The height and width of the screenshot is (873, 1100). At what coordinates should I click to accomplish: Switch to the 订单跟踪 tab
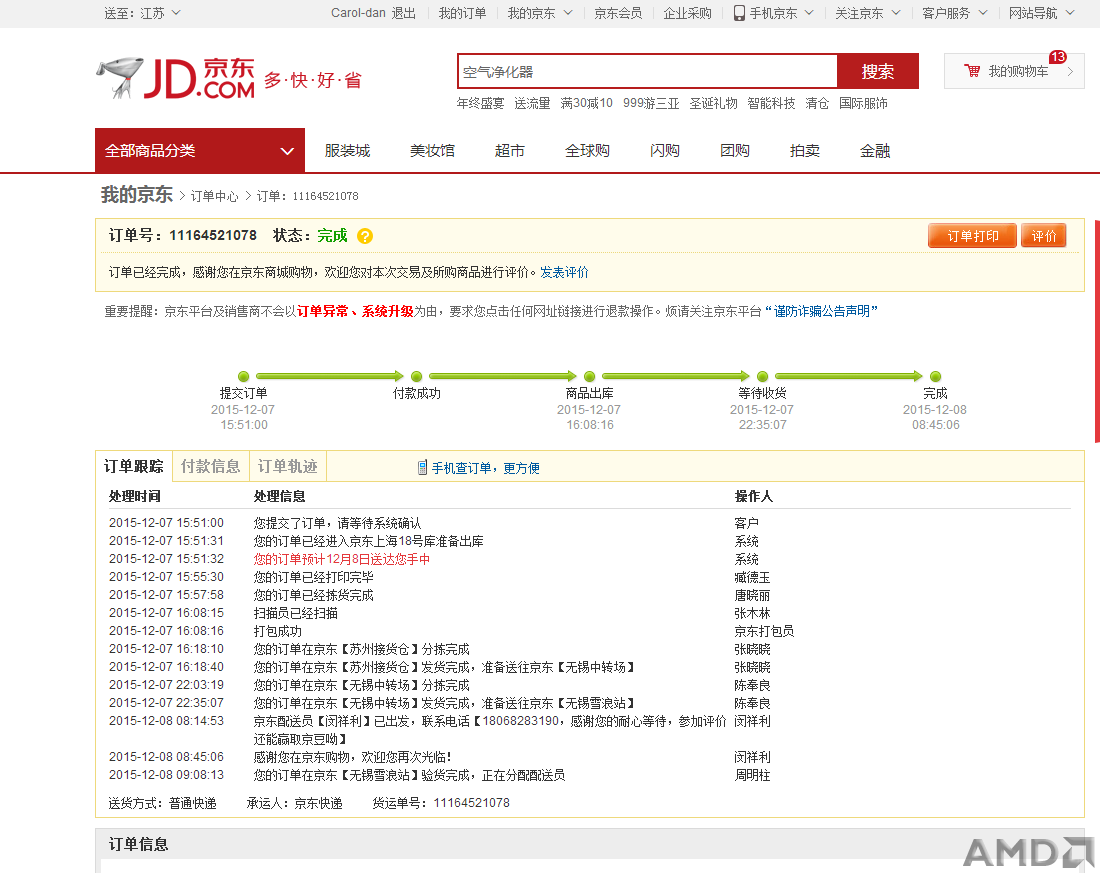(133, 467)
